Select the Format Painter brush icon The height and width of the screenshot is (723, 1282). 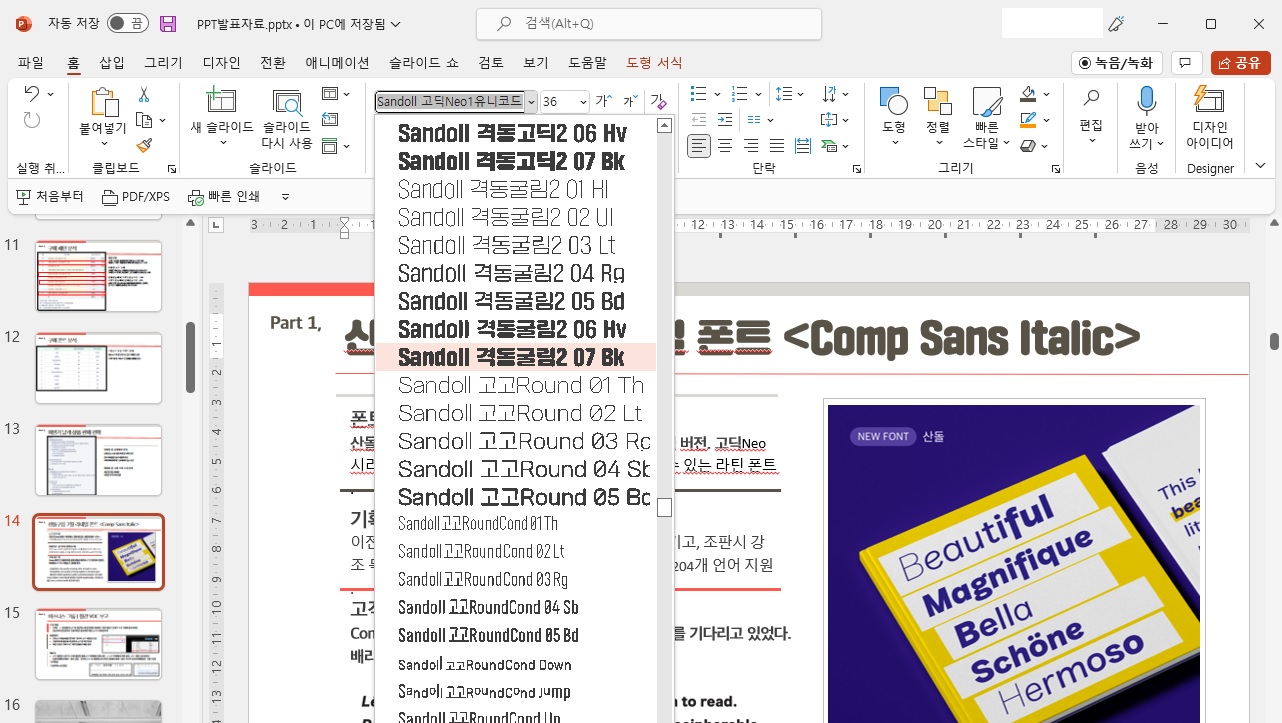coord(144,145)
